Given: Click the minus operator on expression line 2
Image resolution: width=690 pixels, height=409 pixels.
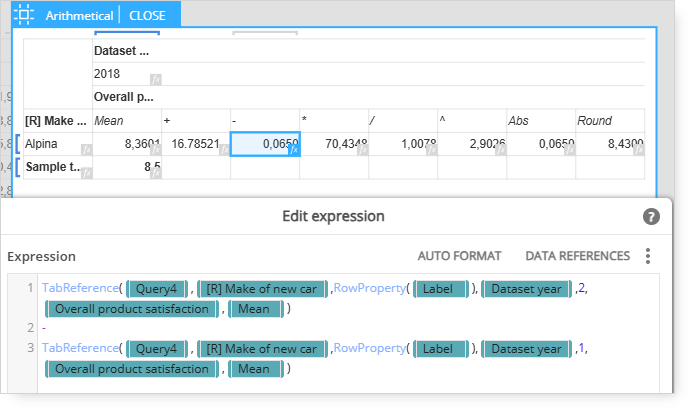Looking at the screenshot, I should click(x=44, y=328).
